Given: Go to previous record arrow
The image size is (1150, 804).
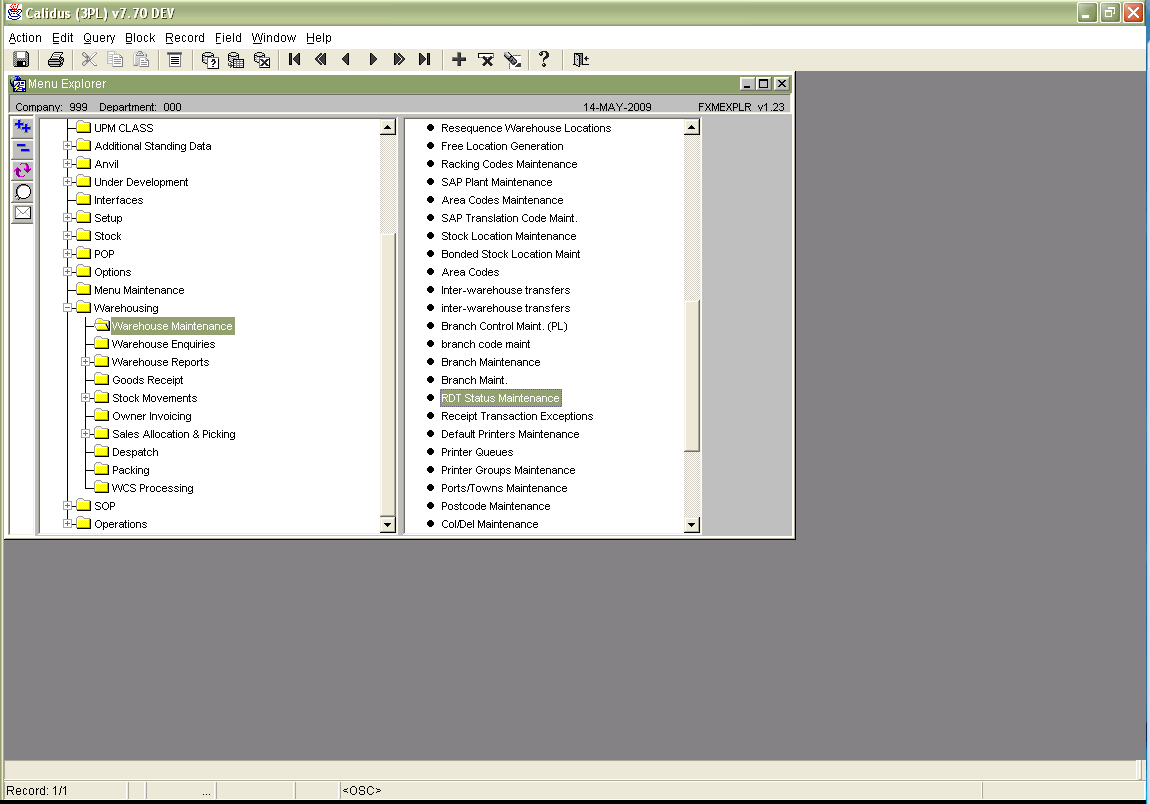Looking at the screenshot, I should coord(346,59).
